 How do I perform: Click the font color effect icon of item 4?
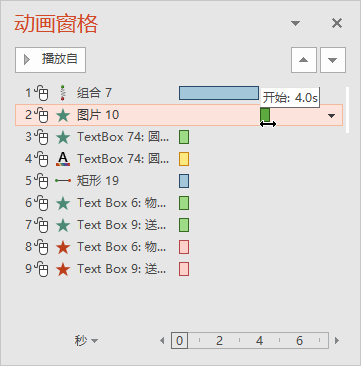click(63, 159)
